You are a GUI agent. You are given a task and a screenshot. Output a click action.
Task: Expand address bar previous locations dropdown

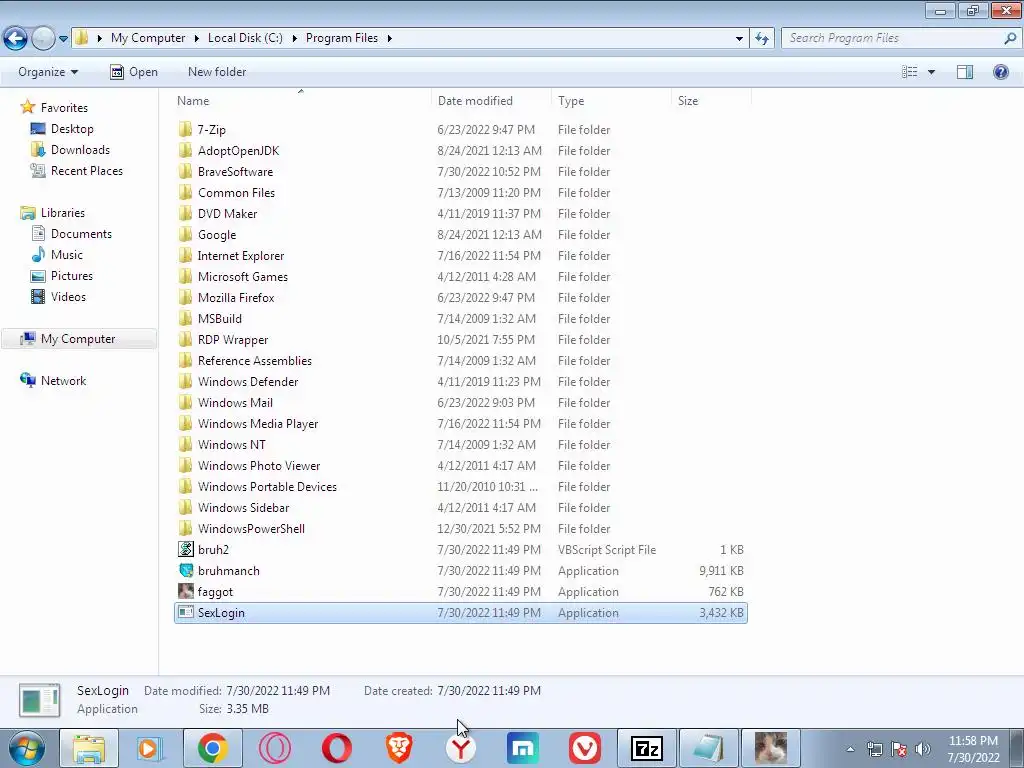click(739, 39)
